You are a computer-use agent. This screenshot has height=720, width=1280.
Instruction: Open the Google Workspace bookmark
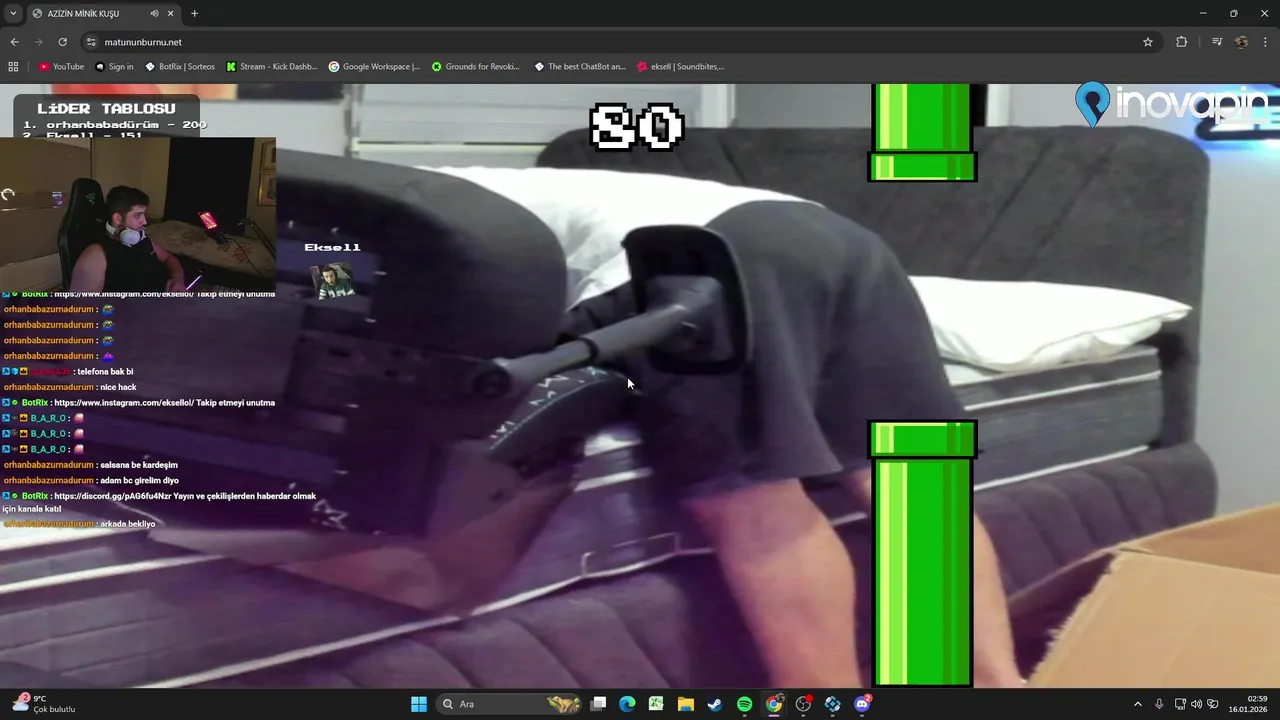374,66
